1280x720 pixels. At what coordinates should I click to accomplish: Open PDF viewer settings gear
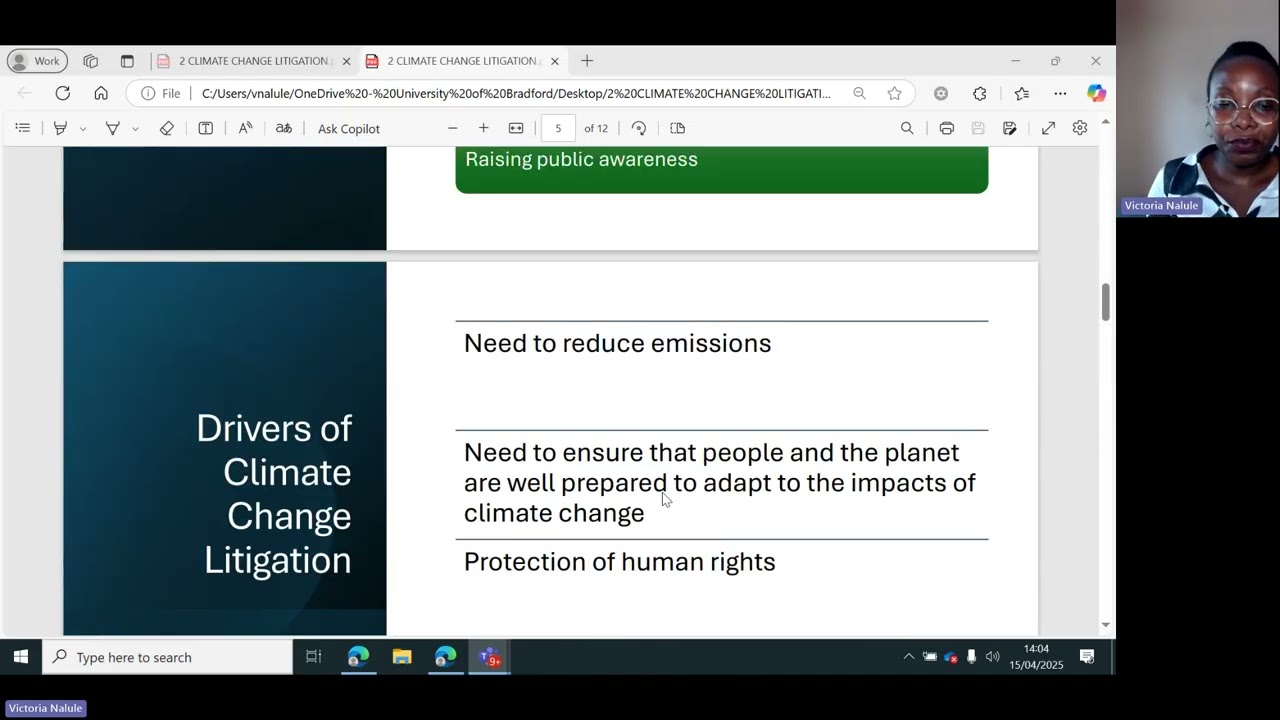click(1080, 128)
